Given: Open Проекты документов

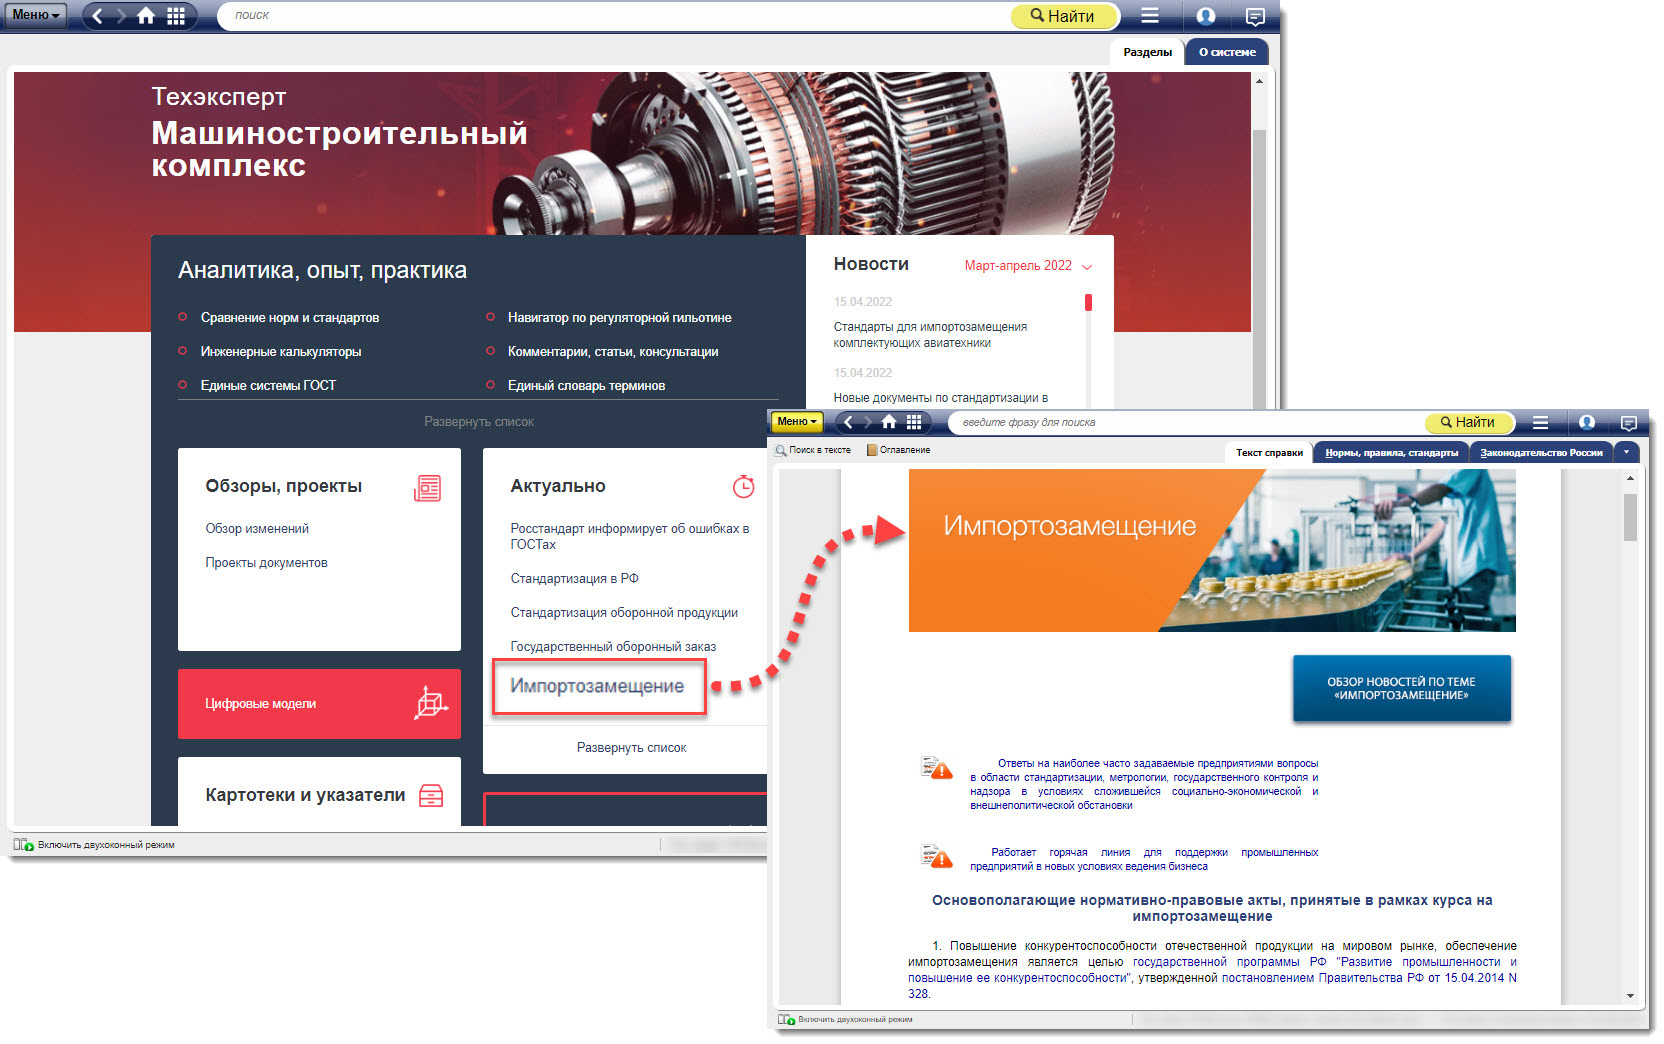Looking at the screenshot, I should point(266,563).
